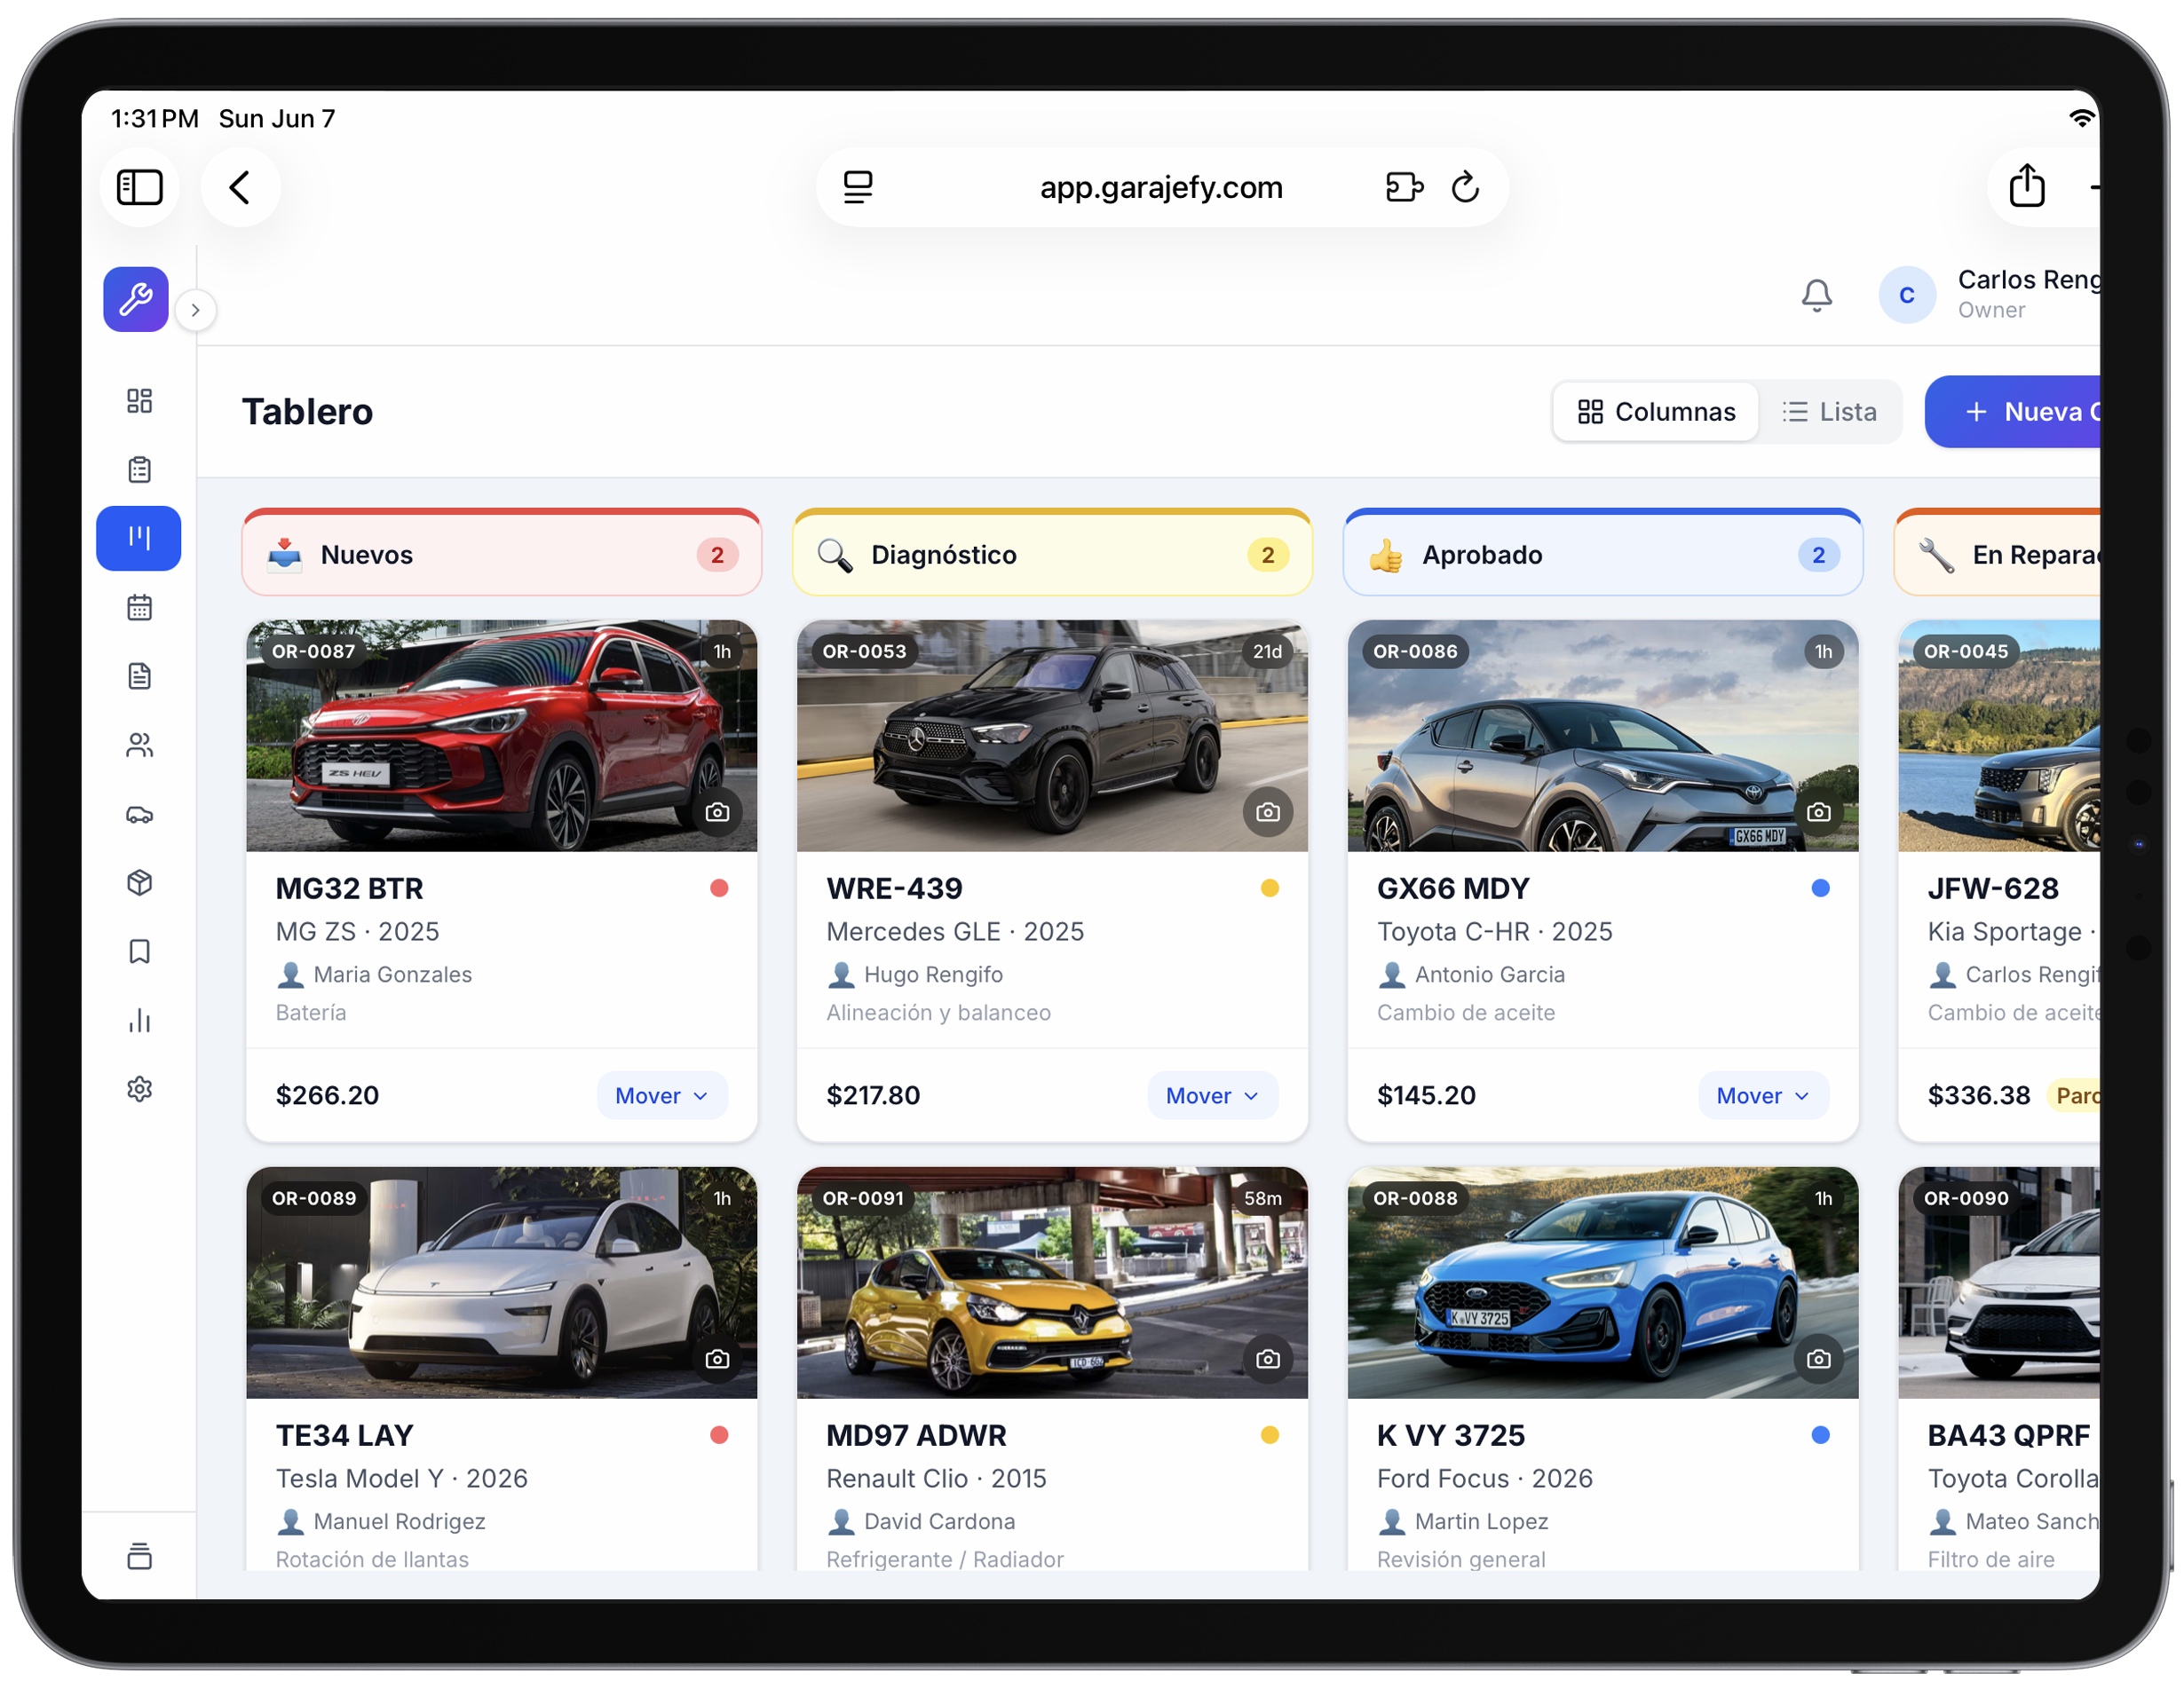Click the Carlos user avatar
The image size is (2184, 1689).
point(1907,295)
